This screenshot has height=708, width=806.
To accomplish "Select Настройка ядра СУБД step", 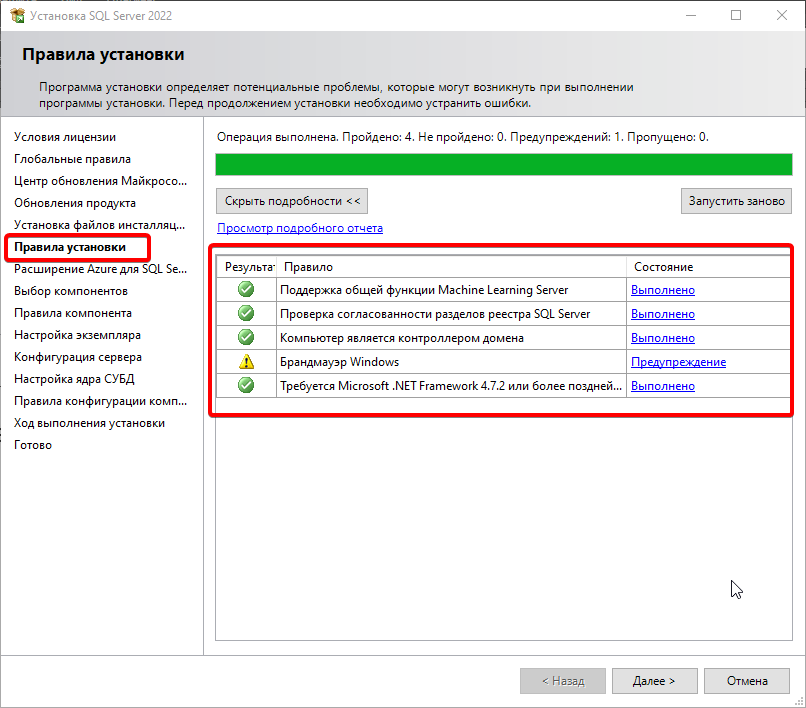I will (x=74, y=379).
